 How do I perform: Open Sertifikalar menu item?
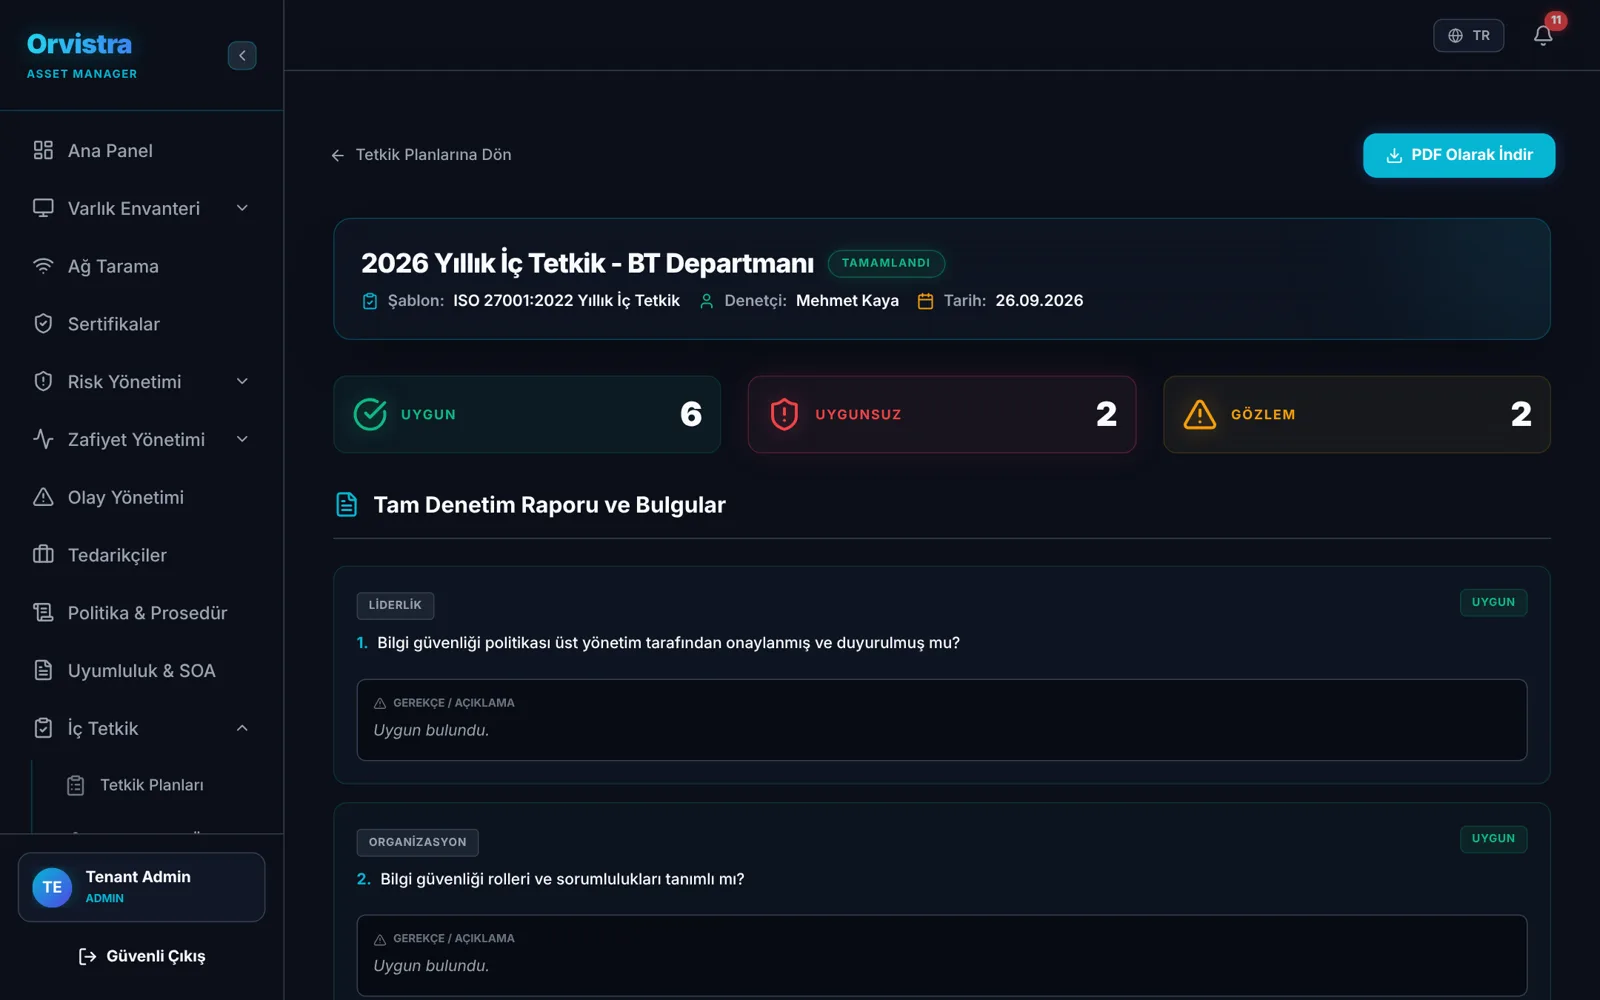coord(142,324)
